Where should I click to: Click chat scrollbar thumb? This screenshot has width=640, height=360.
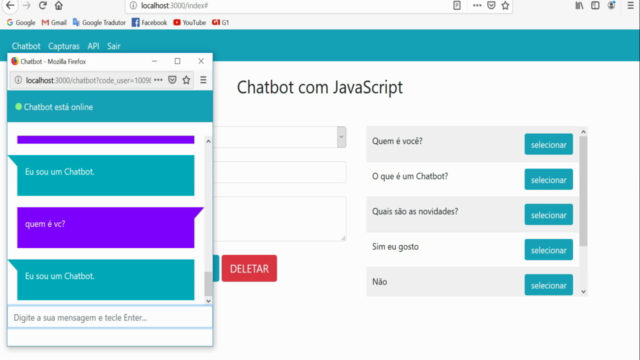coord(208,284)
